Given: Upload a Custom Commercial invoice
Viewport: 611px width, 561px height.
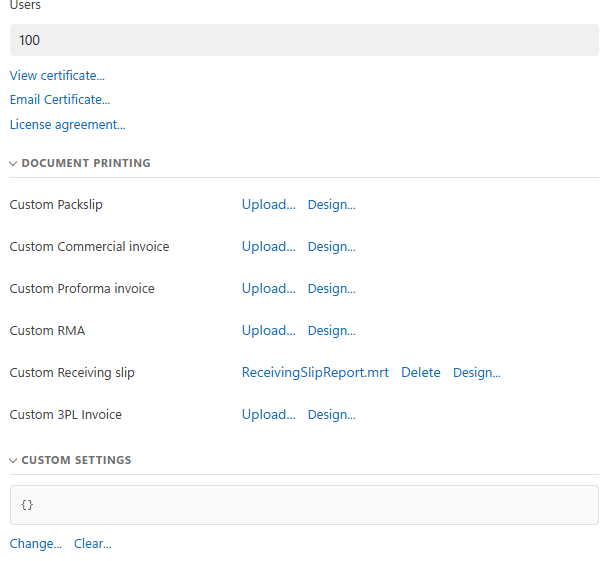Looking at the screenshot, I should [268, 247].
